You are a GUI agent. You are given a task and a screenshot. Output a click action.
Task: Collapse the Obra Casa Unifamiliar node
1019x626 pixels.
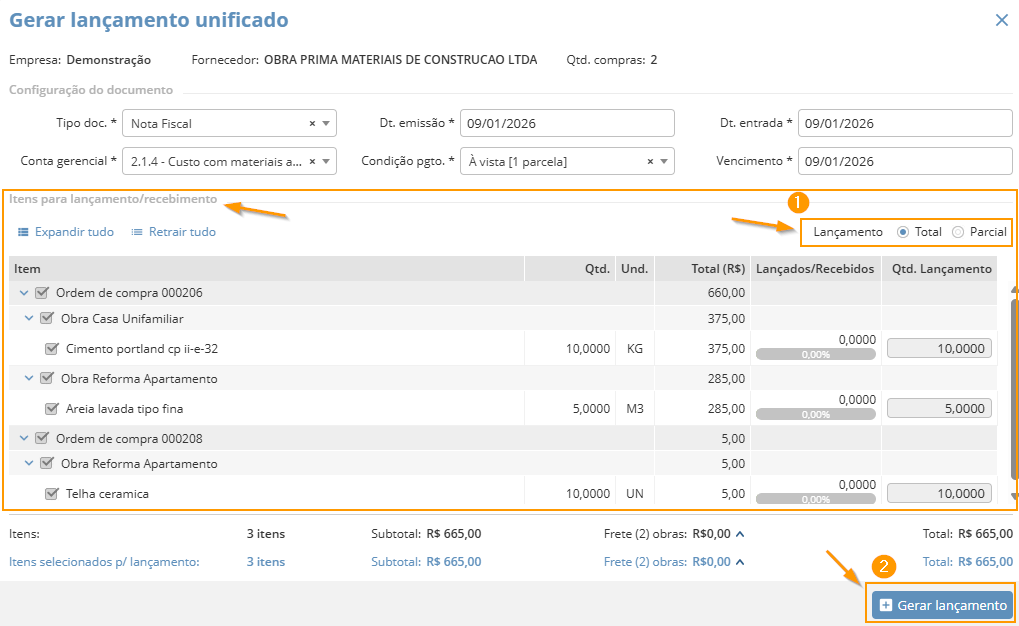point(29,319)
